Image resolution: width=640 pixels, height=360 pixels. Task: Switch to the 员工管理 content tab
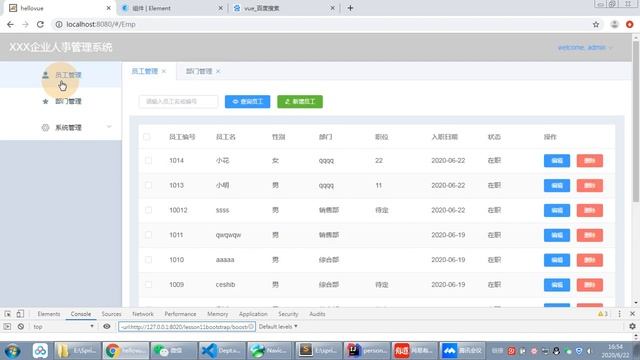click(144, 71)
